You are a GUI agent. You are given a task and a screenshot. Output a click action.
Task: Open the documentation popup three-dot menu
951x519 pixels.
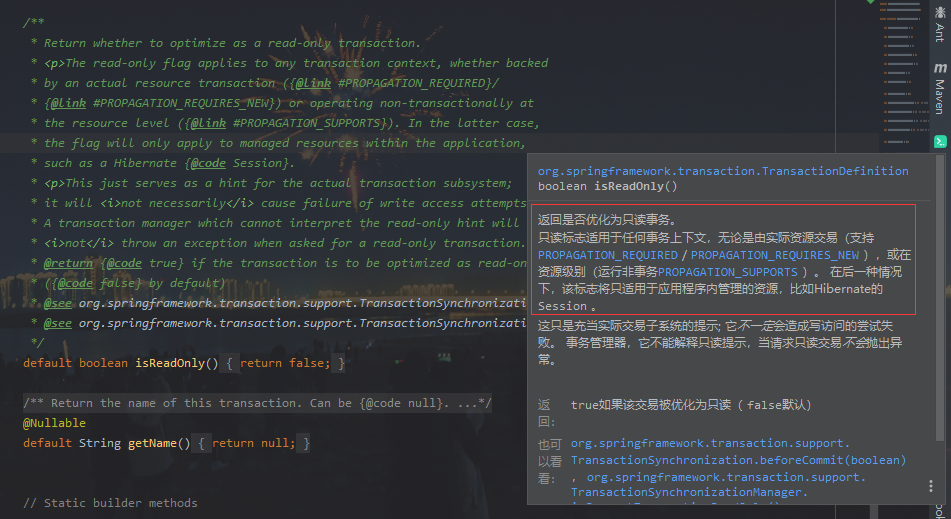tap(930, 486)
